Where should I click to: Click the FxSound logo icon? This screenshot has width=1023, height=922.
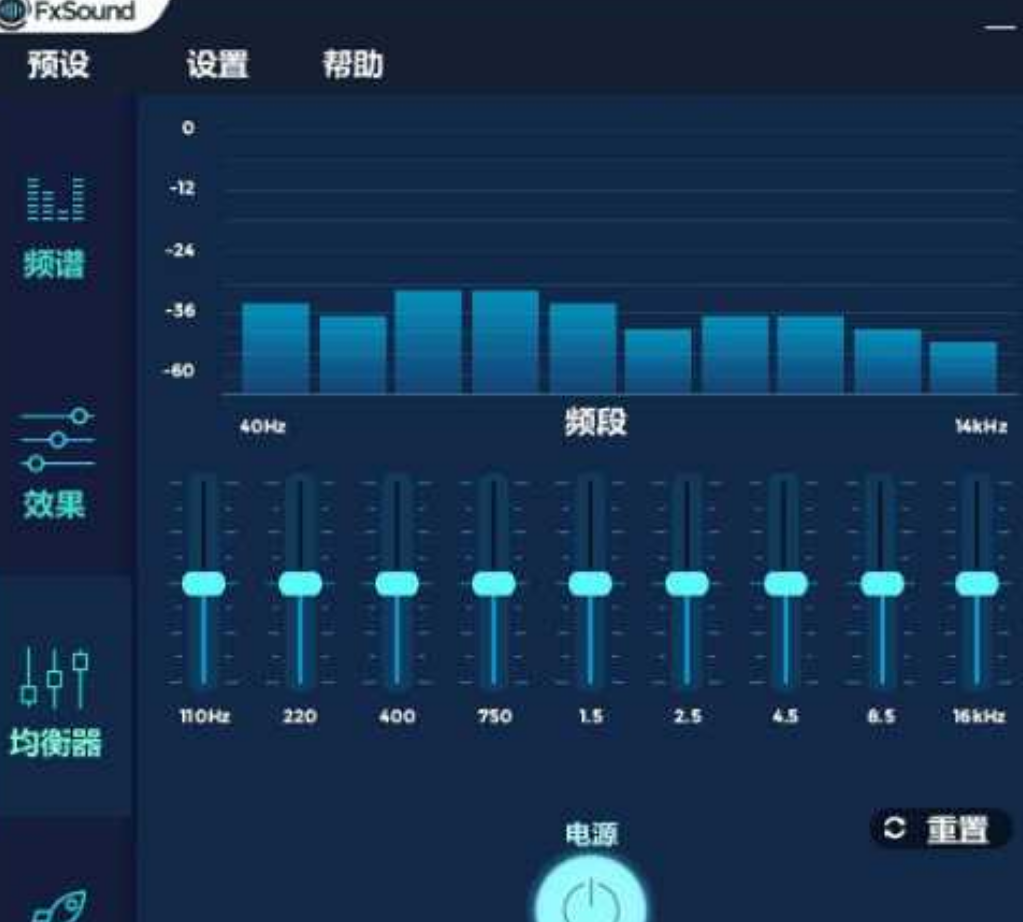[x=13, y=13]
